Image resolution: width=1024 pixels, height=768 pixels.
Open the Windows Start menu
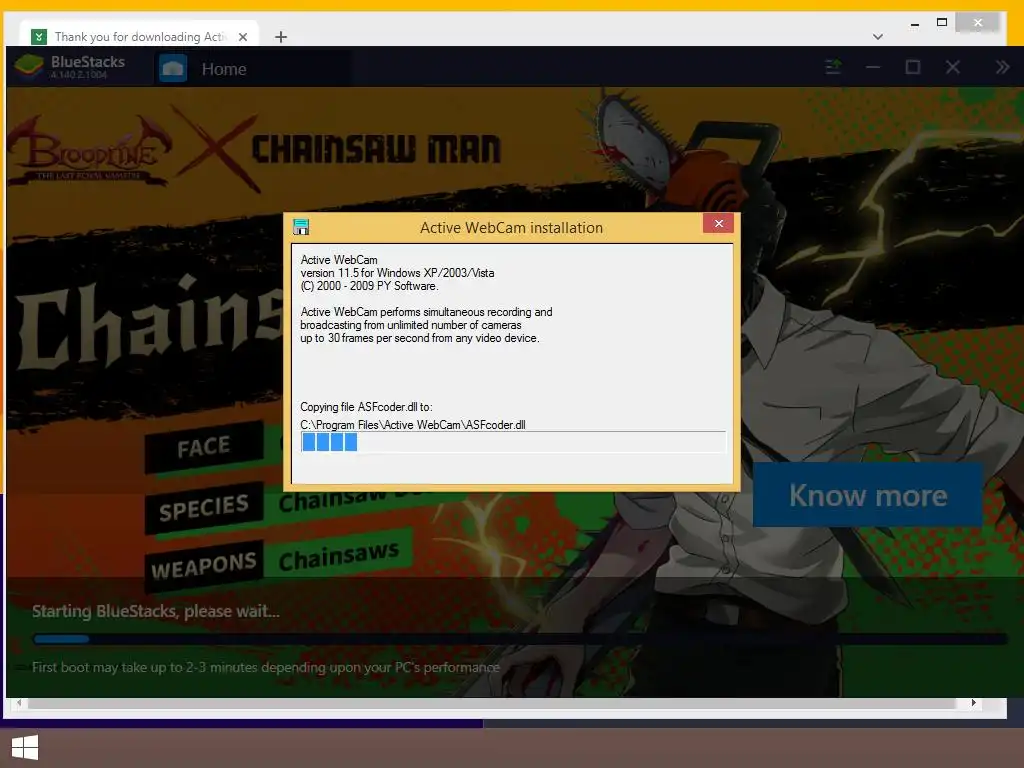coord(25,747)
